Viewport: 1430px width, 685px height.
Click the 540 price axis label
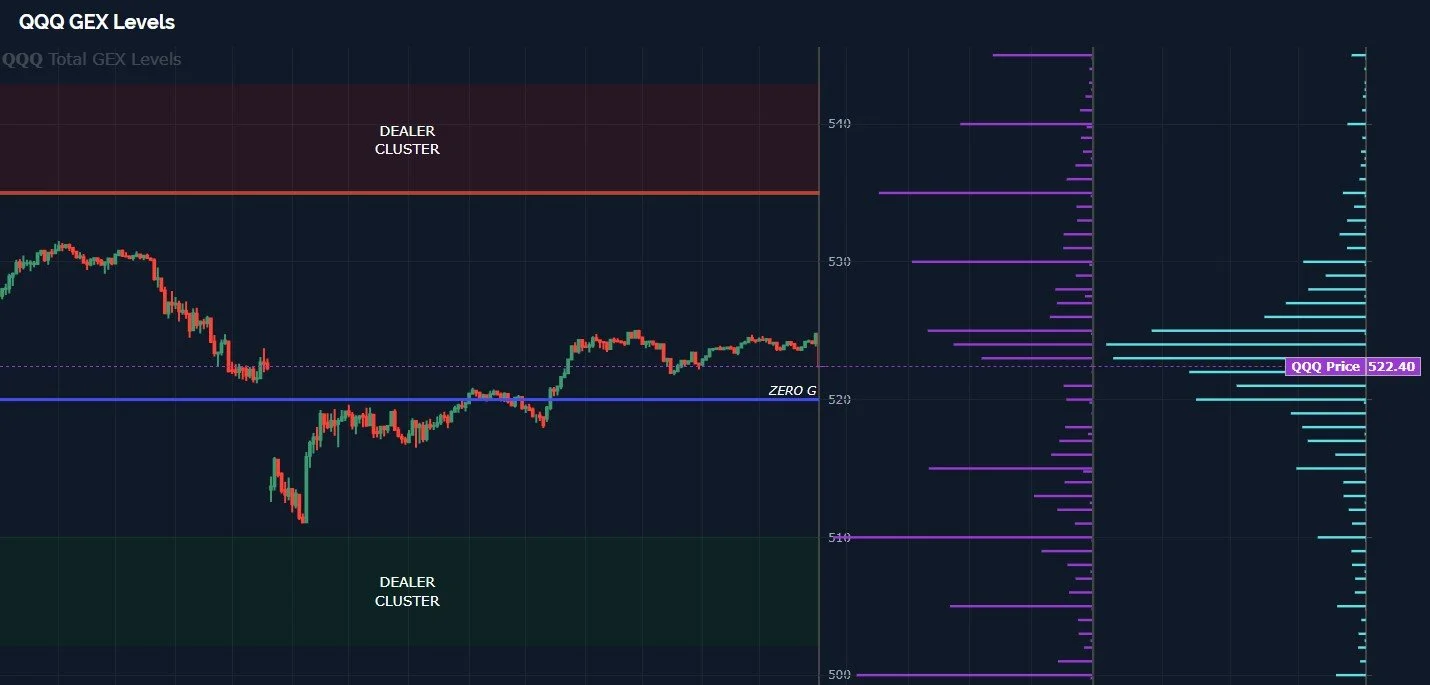[x=838, y=124]
